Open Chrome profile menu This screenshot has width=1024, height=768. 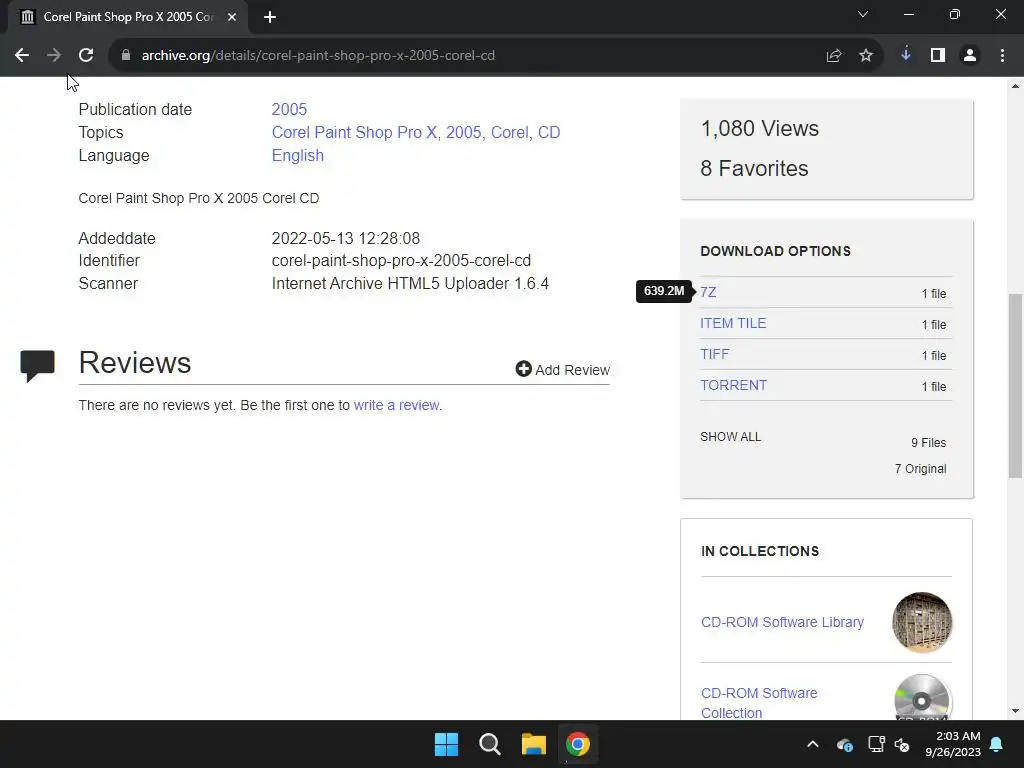pos(969,56)
